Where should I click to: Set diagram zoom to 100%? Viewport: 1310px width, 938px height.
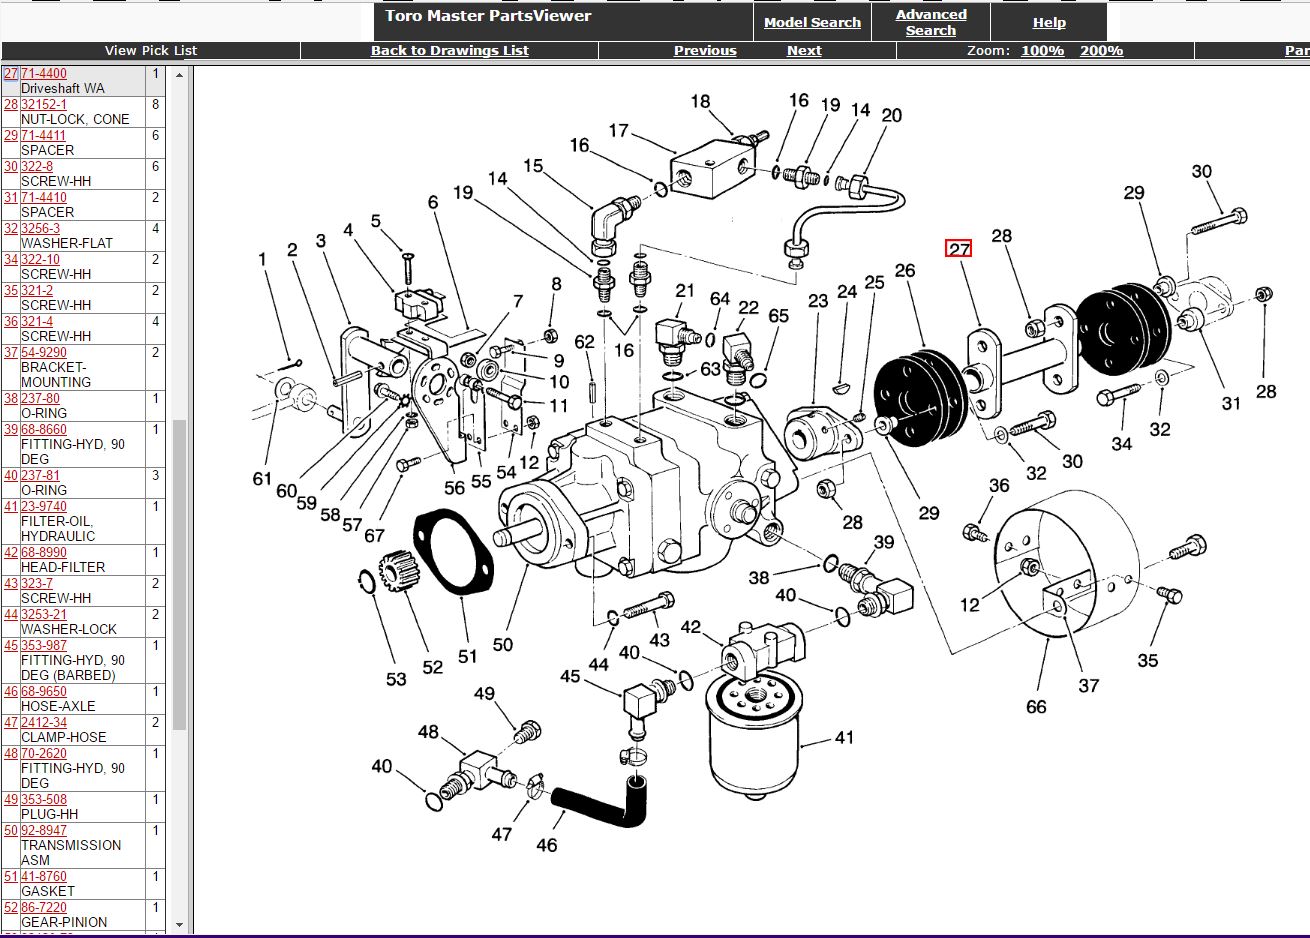1042,50
